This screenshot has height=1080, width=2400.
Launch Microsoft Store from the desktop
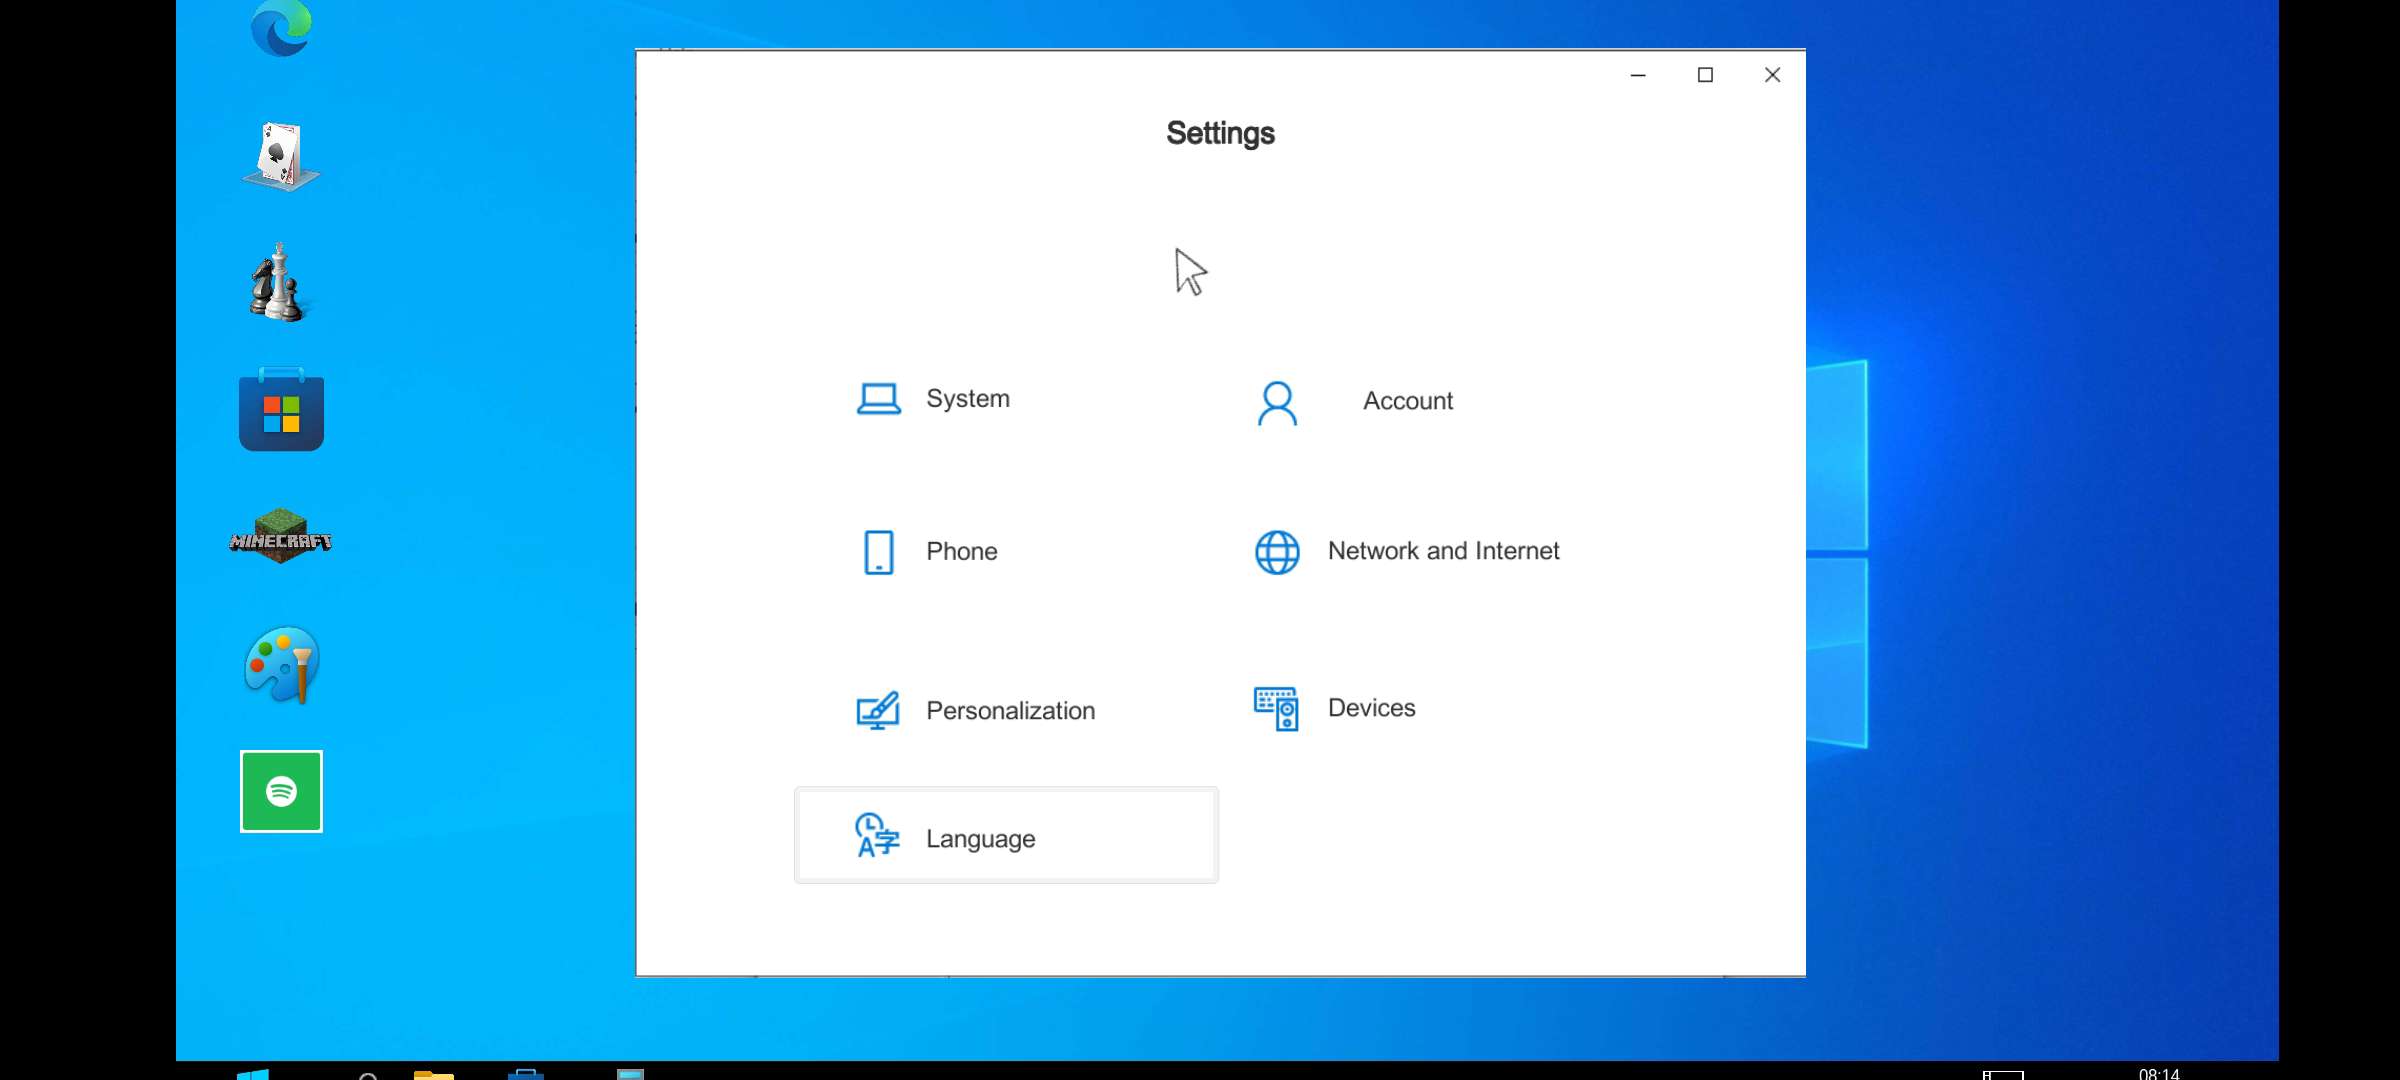click(x=281, y=410)
